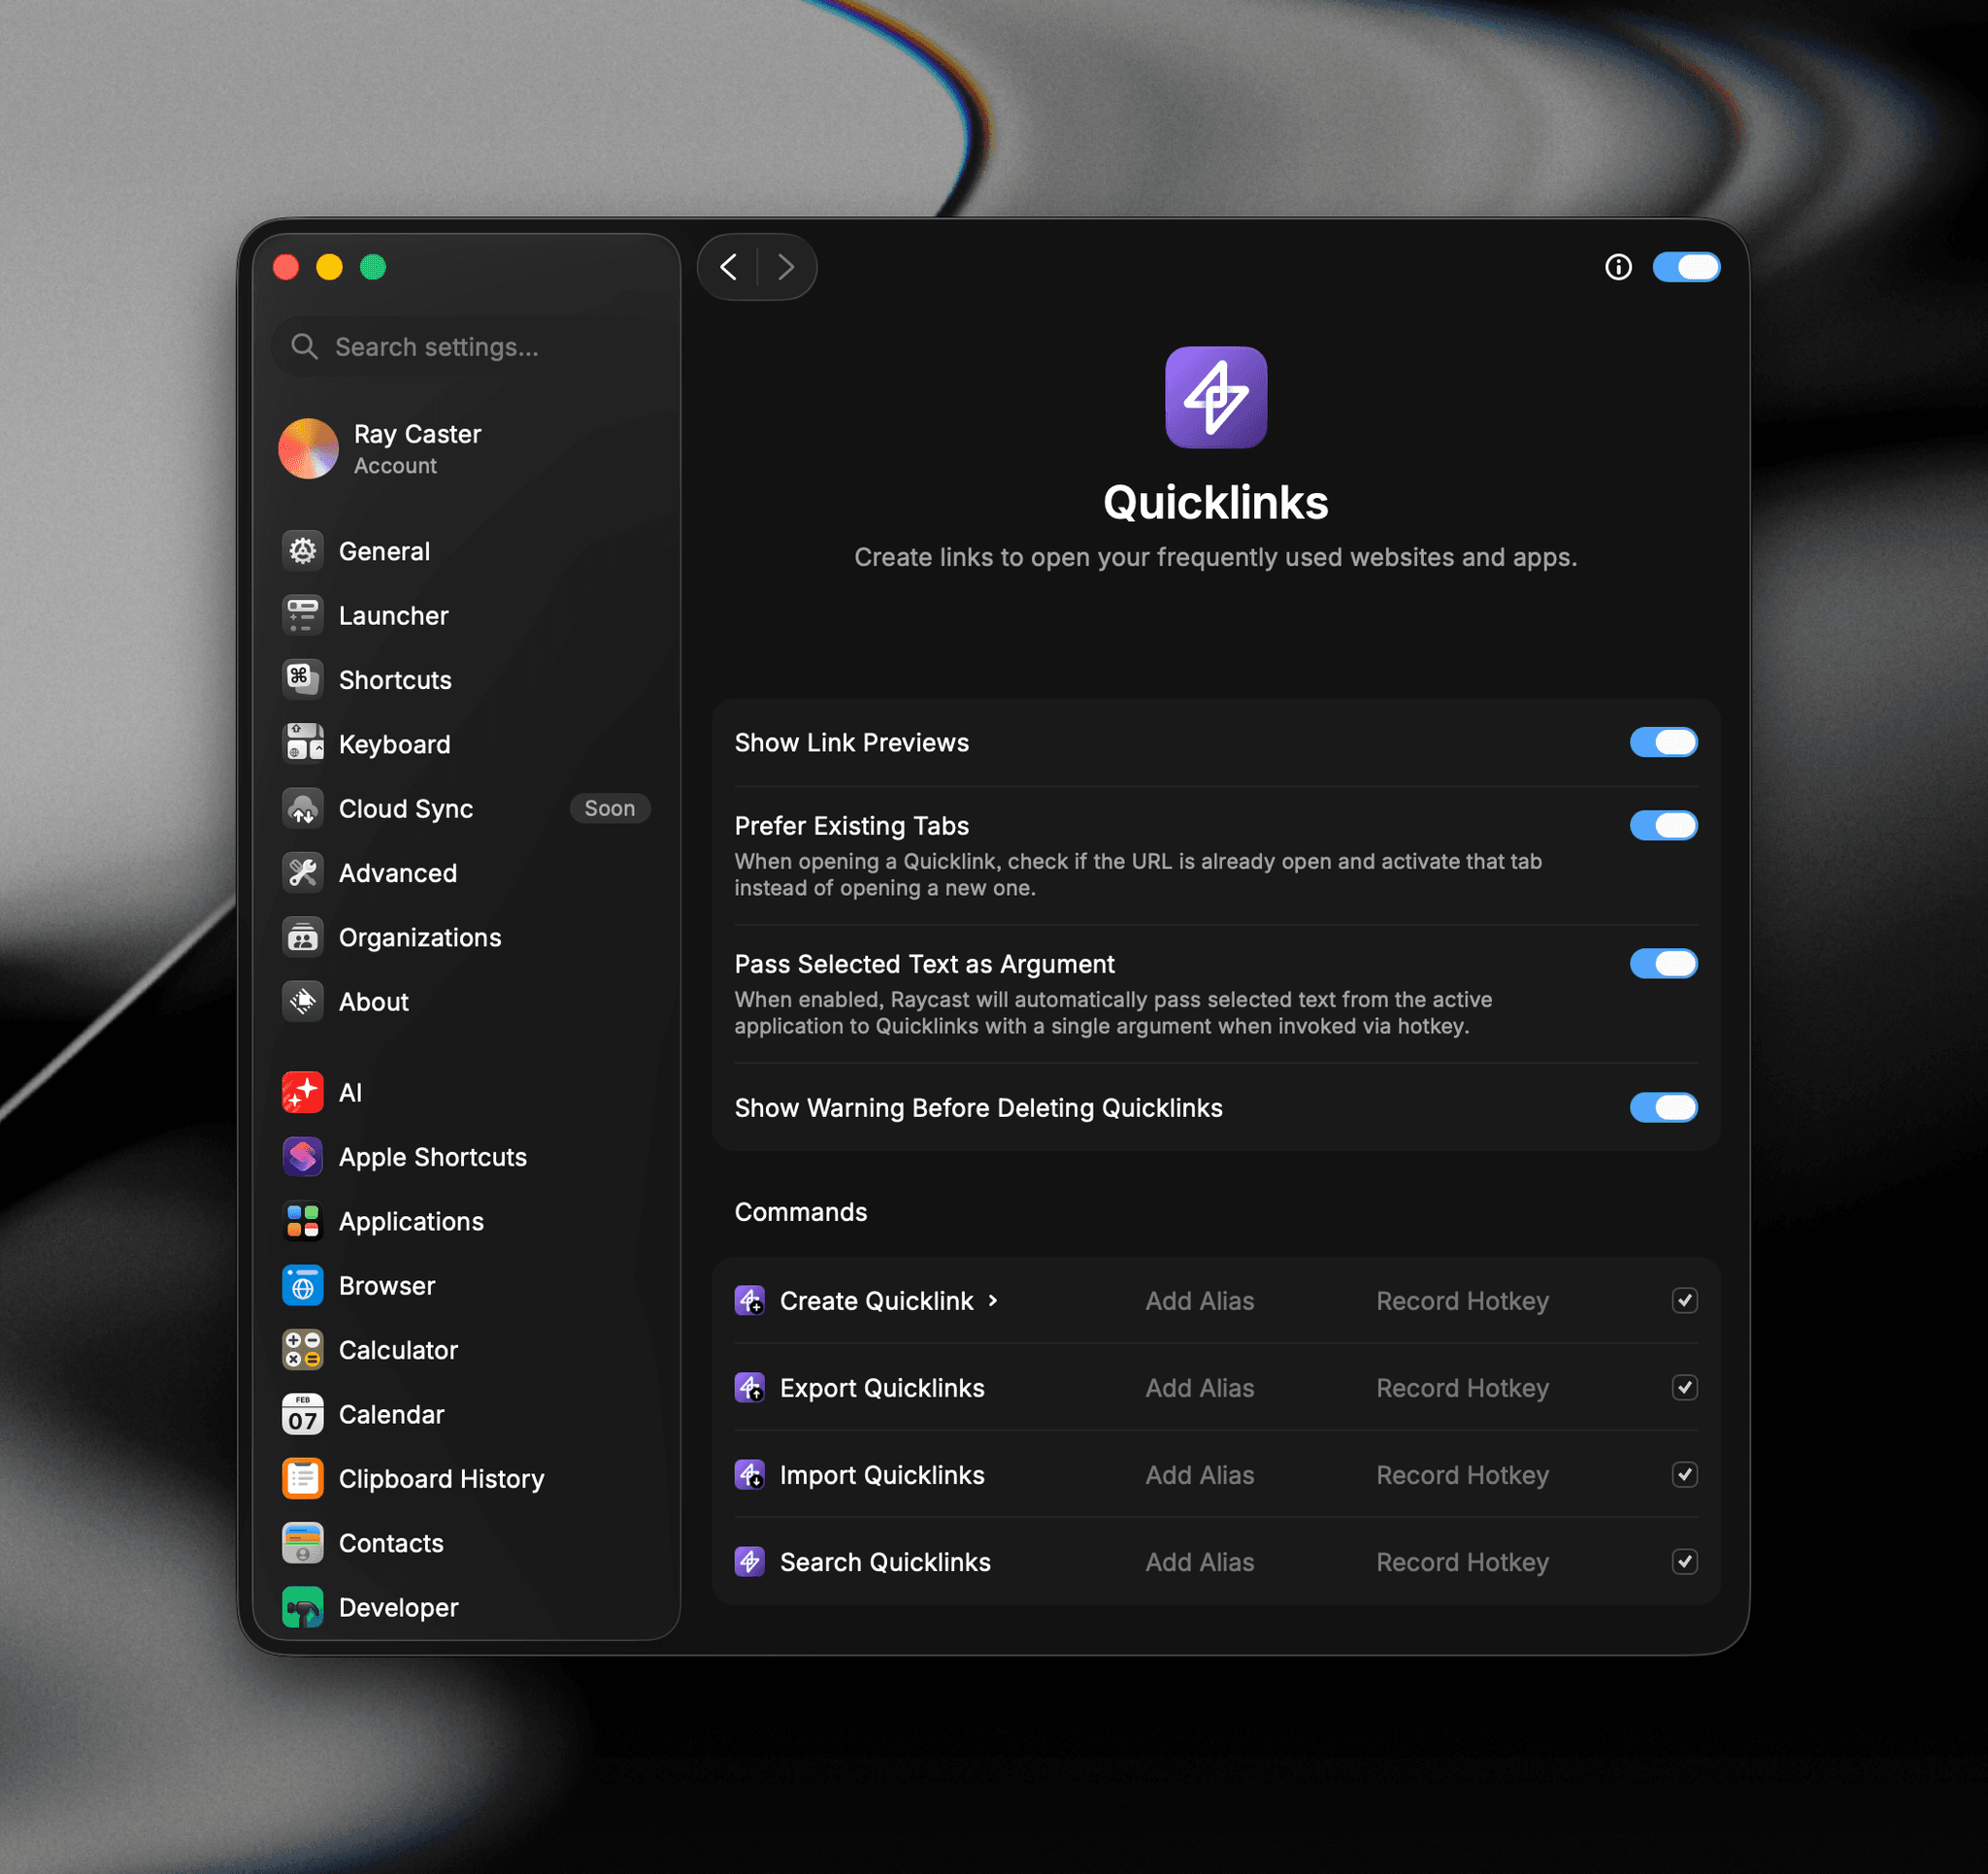The height and width of the screenshot is (1874, 1988).
Task: Open the Apple Shortcuts extension icon
Action: 303,1157
